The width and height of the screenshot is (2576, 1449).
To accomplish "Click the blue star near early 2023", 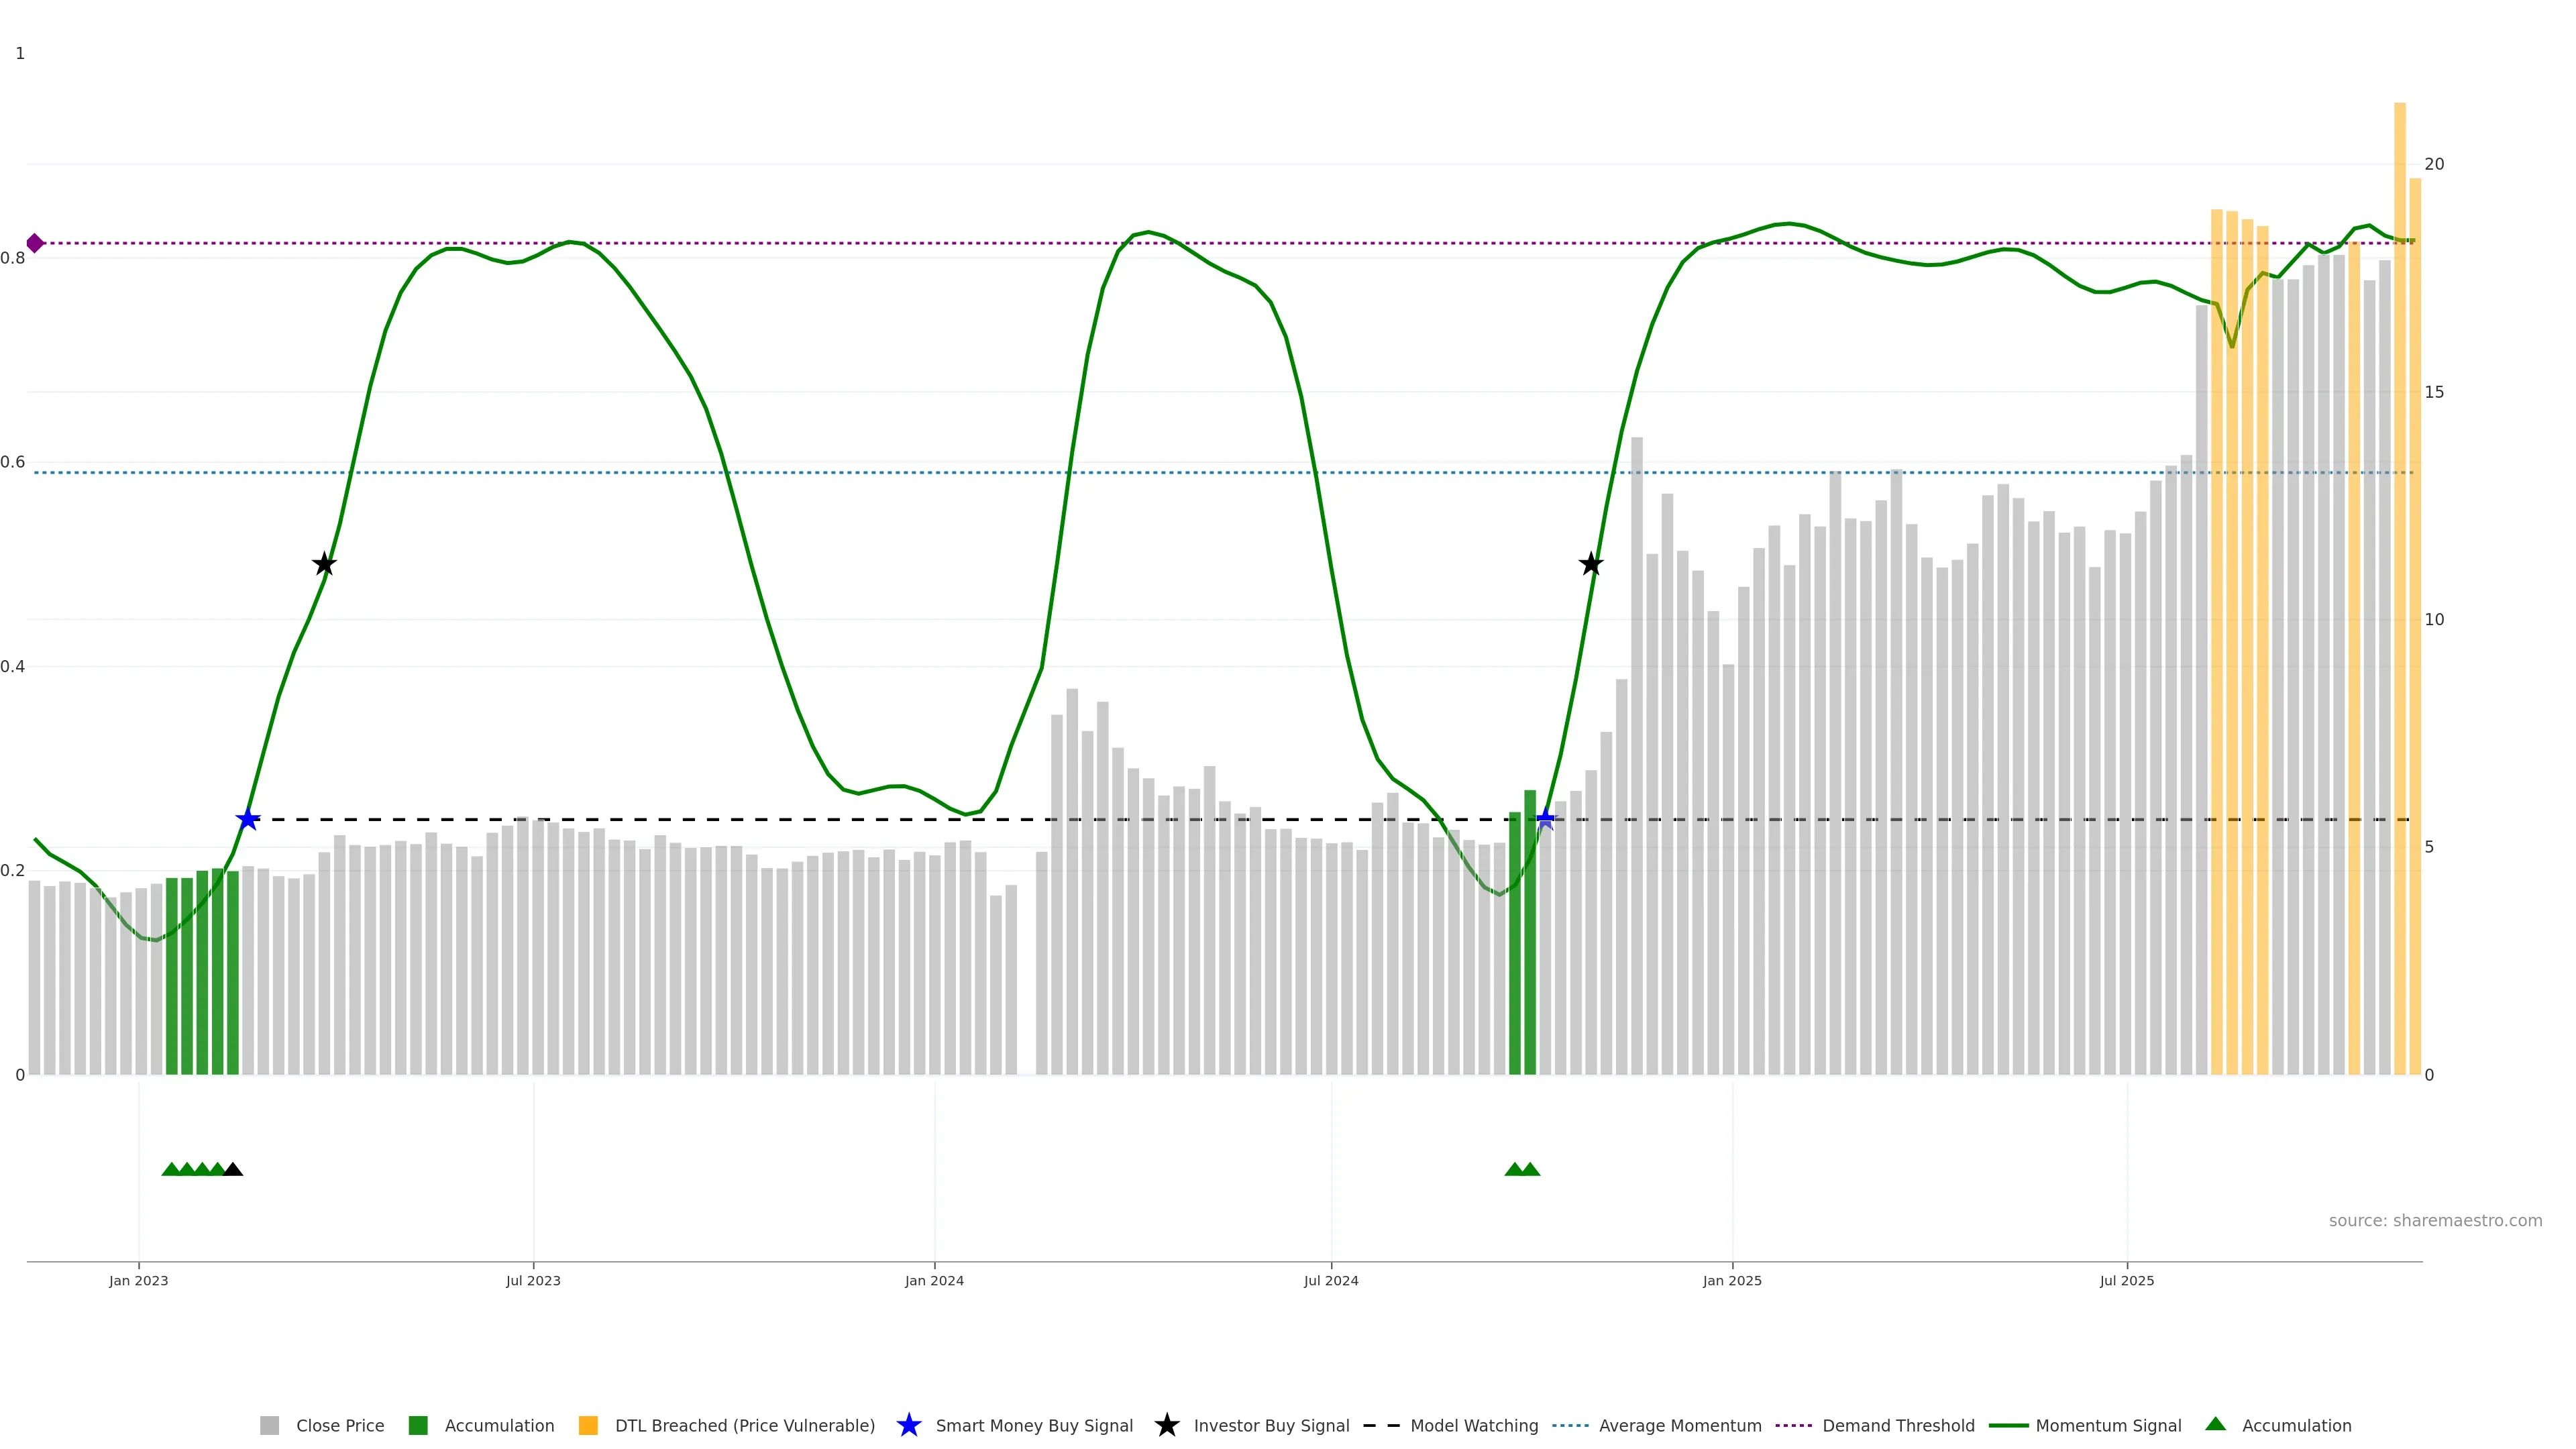I will (248, 820).
